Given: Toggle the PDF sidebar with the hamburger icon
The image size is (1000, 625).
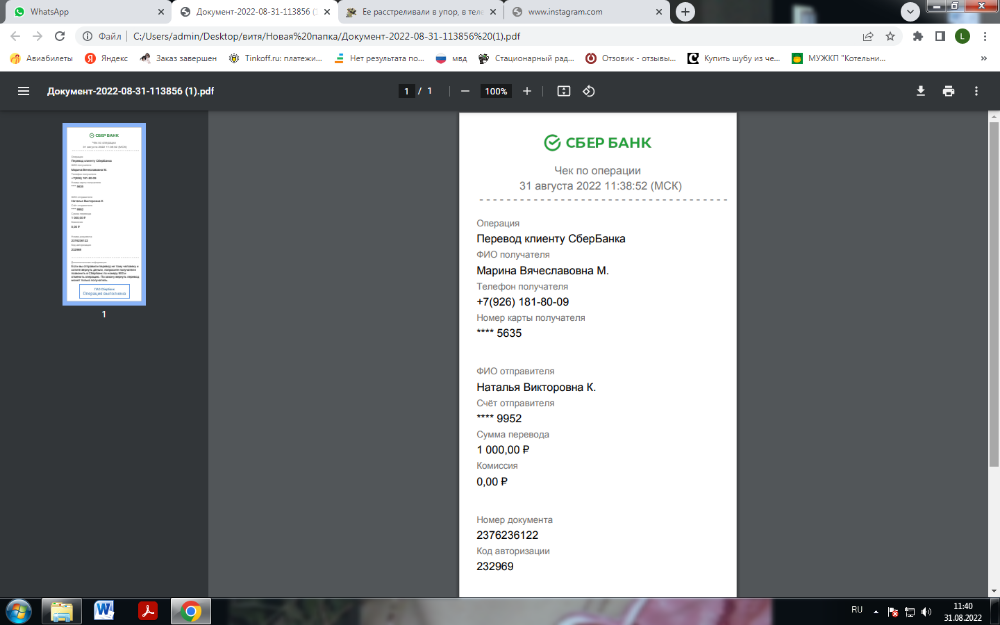Looking at the screenshot, I should 23,91.
